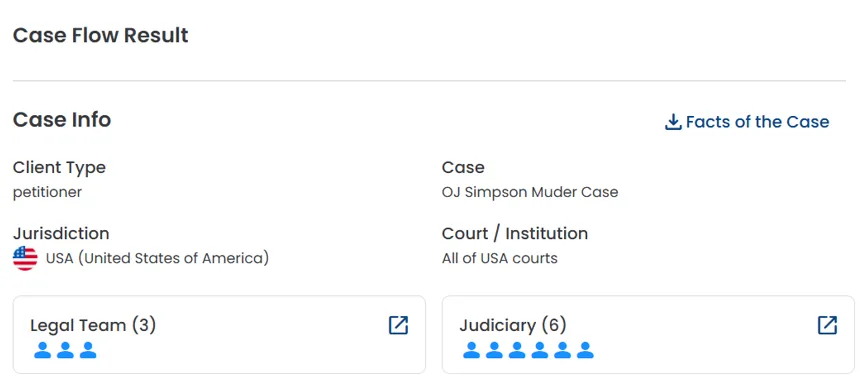Click the USA flag icon

pyautogui.click(x=25, y=258)
